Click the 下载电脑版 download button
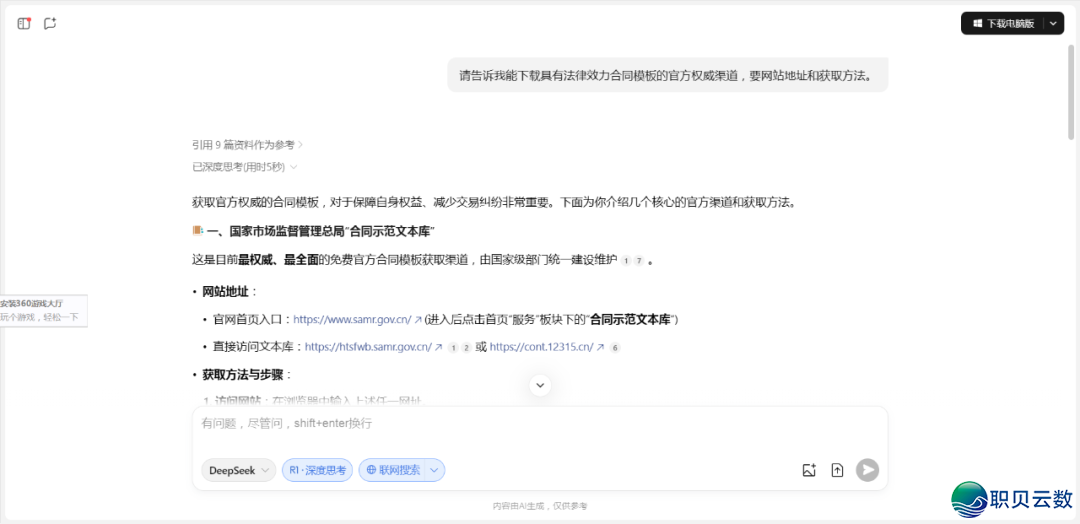Viewport: 1080px width, 524px height. pyautogui.click(x=1003, y=23)
